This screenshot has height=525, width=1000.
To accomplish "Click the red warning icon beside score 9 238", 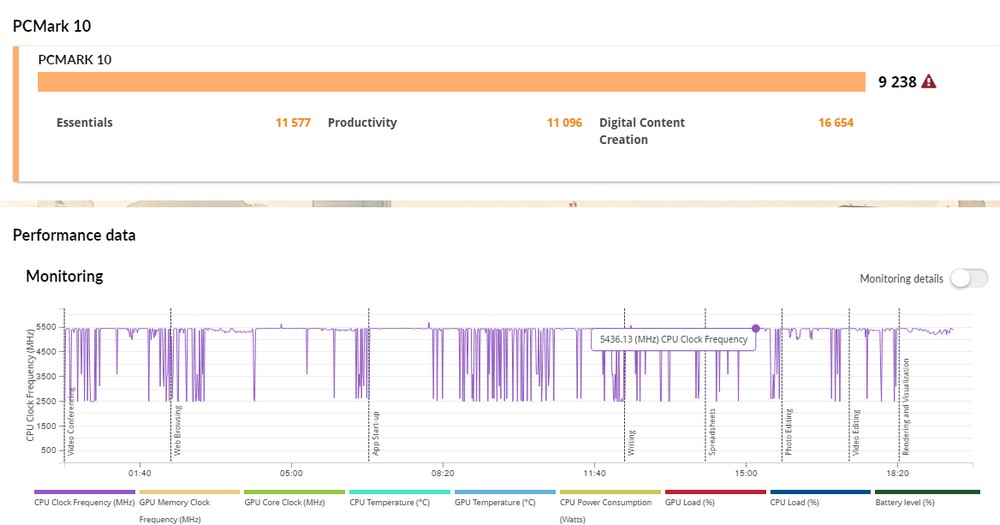I will pyautogui.click(x=929, y=82).
